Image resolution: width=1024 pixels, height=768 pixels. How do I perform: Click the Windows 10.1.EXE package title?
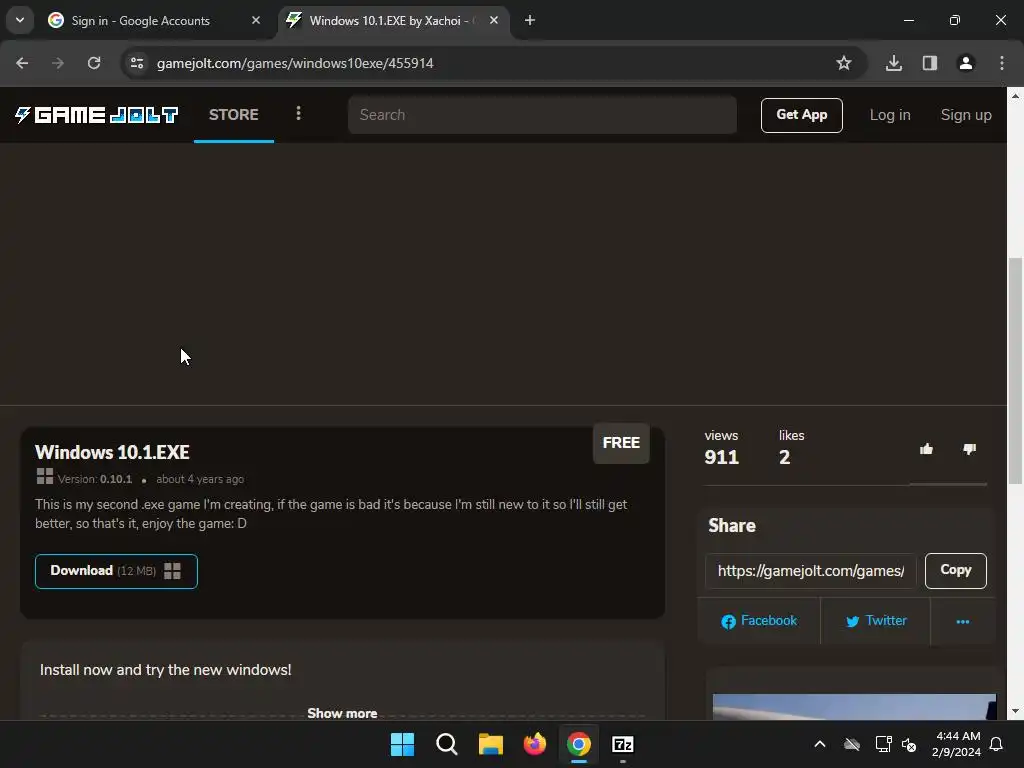point(112,452)
